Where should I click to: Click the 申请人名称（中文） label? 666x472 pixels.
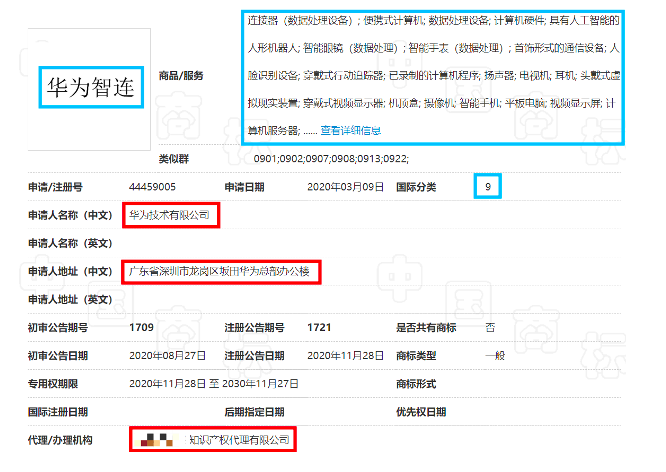point(70,215)
